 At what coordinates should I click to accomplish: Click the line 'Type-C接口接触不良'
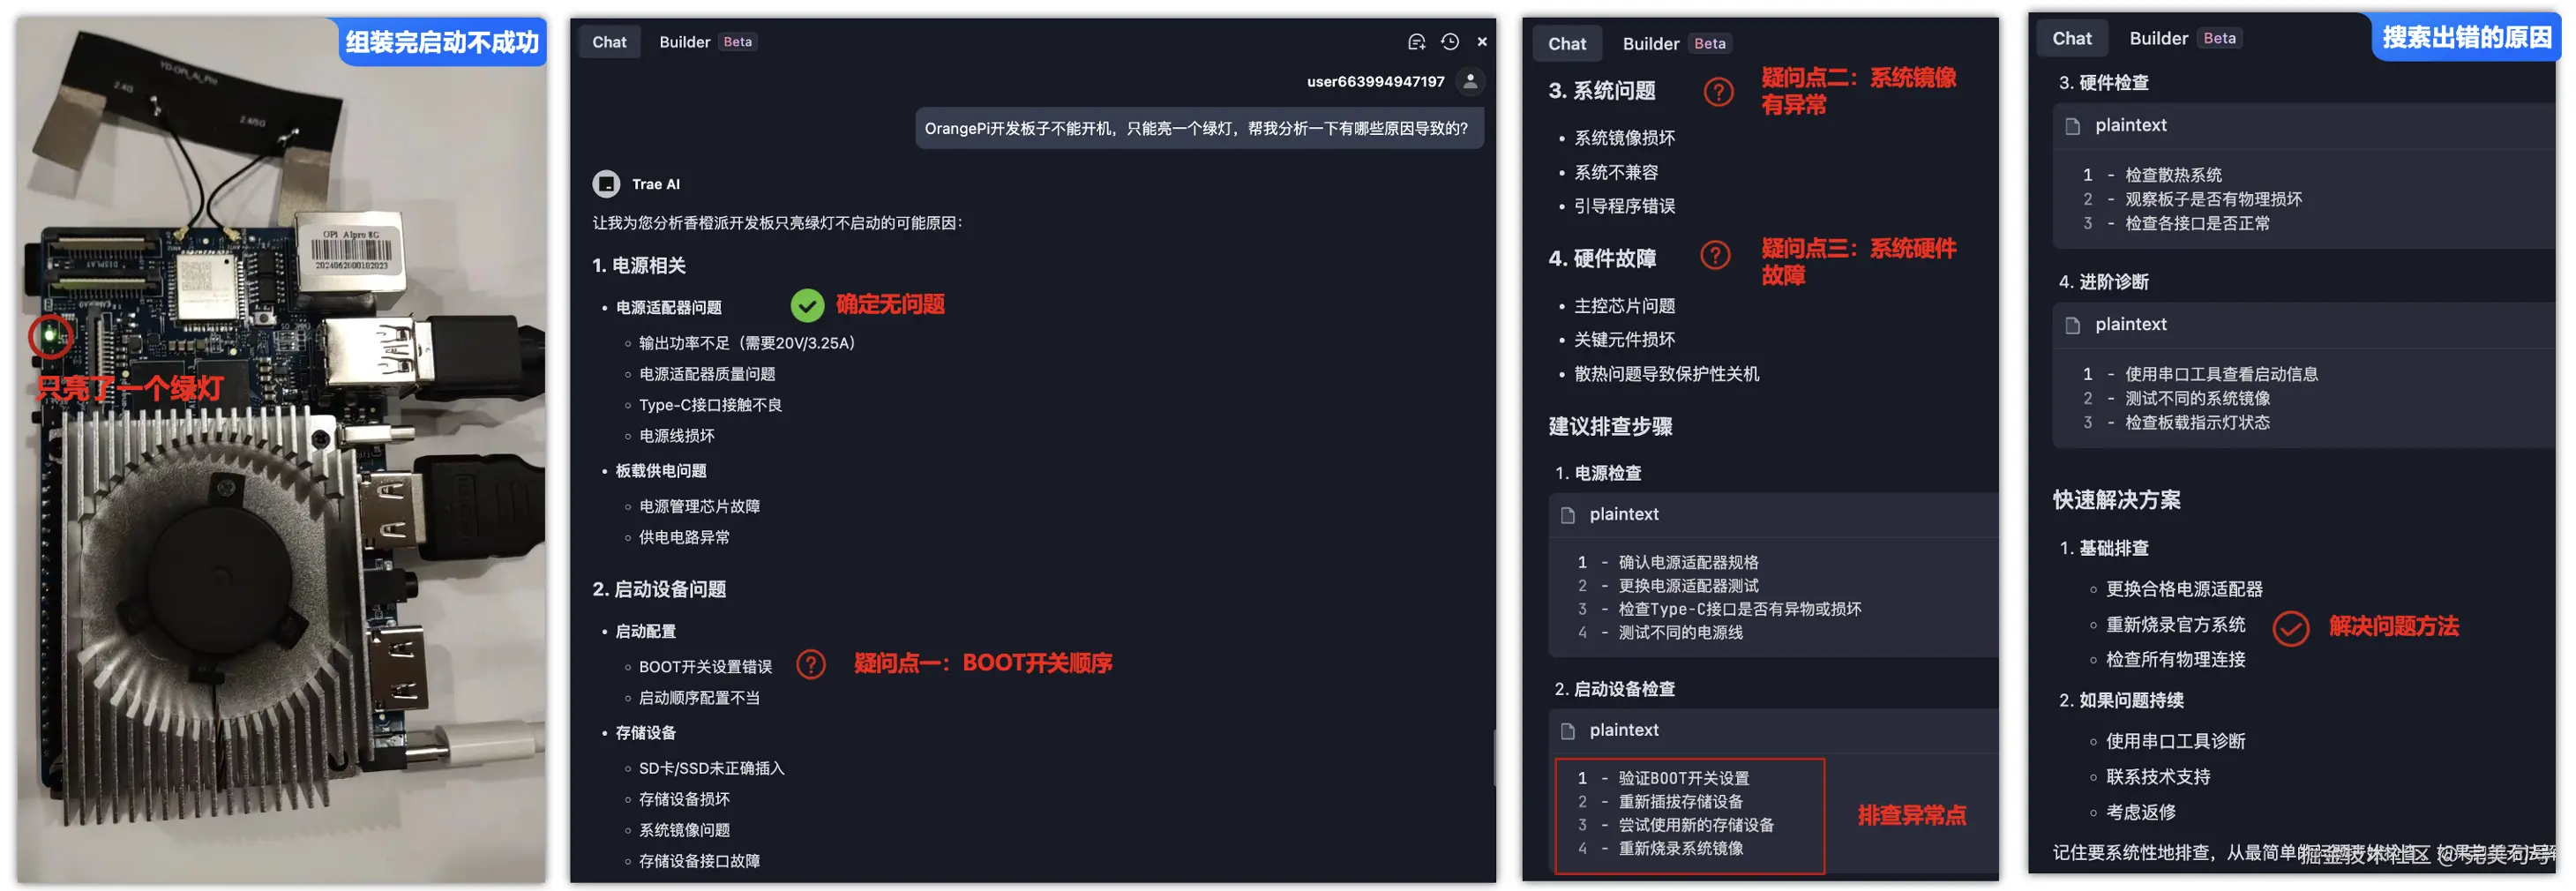[710, 405]
